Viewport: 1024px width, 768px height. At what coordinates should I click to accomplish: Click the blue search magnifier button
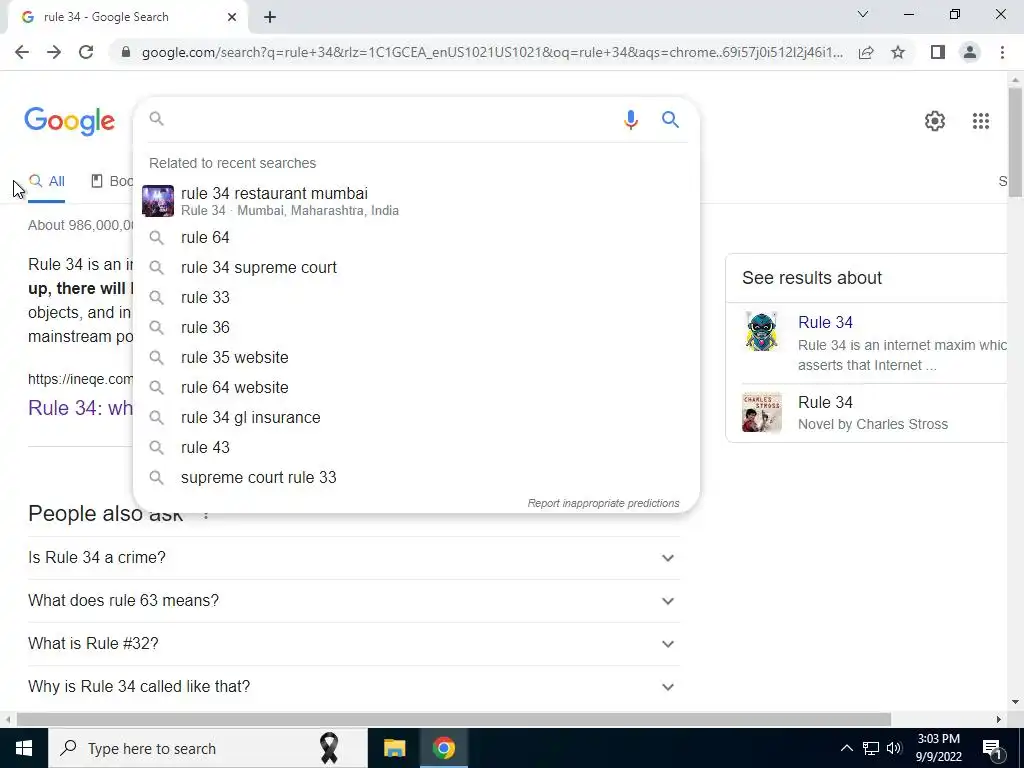click(670, 120)
